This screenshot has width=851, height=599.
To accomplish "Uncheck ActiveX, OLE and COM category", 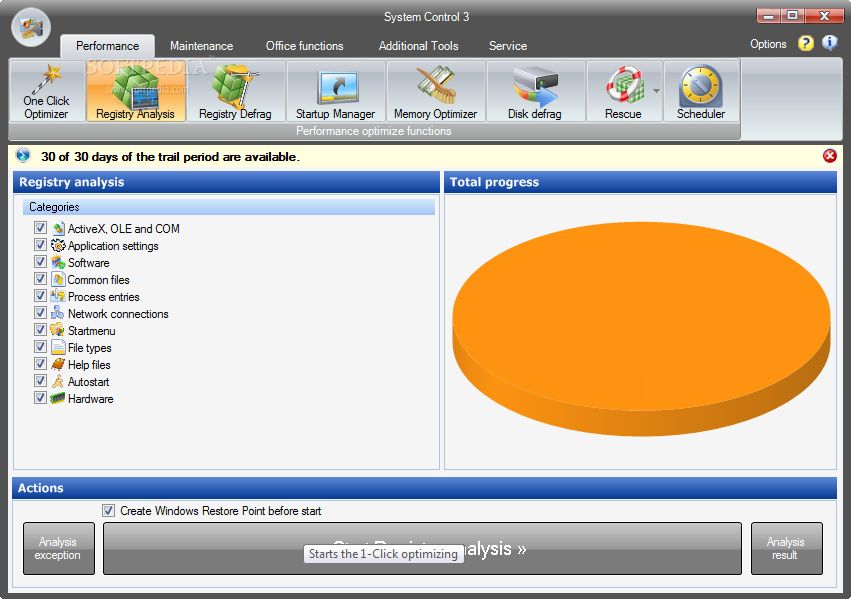I will pyautogui.click(x=40, y=228).
